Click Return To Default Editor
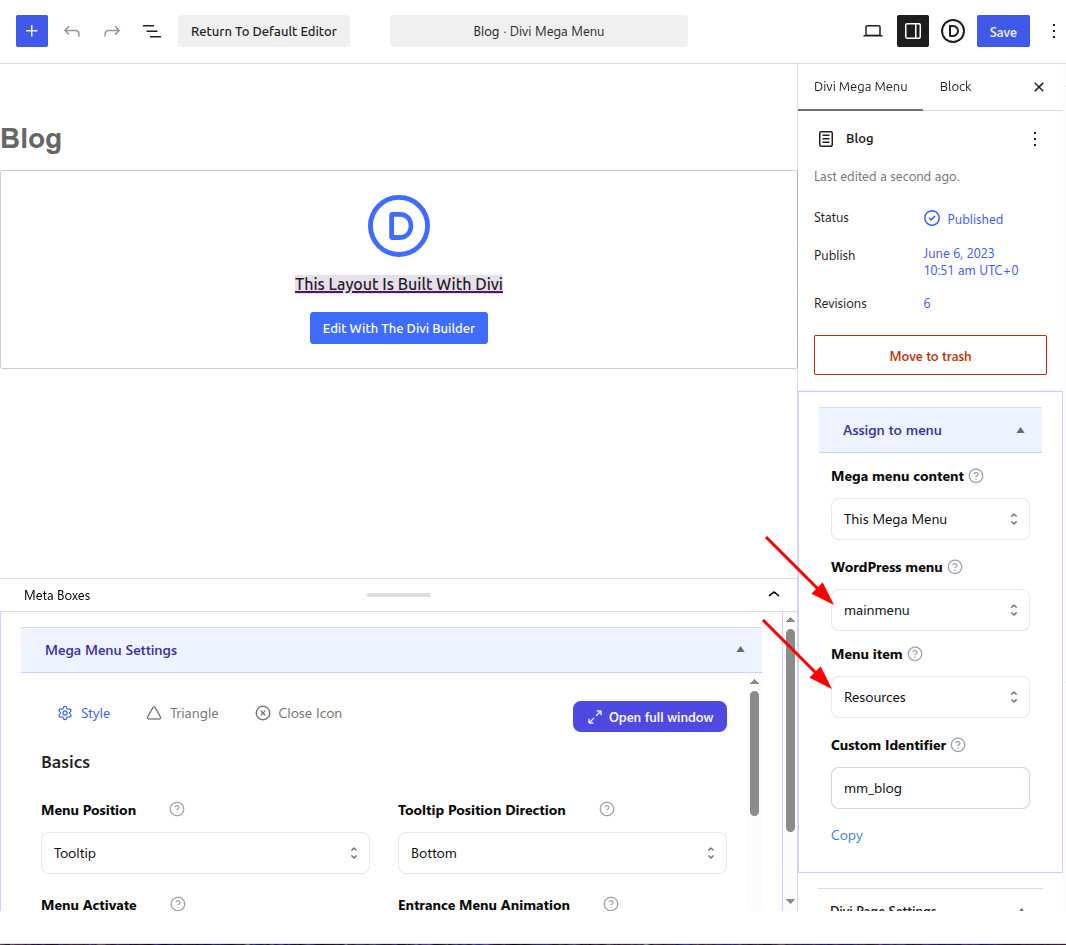 (264, 31)
